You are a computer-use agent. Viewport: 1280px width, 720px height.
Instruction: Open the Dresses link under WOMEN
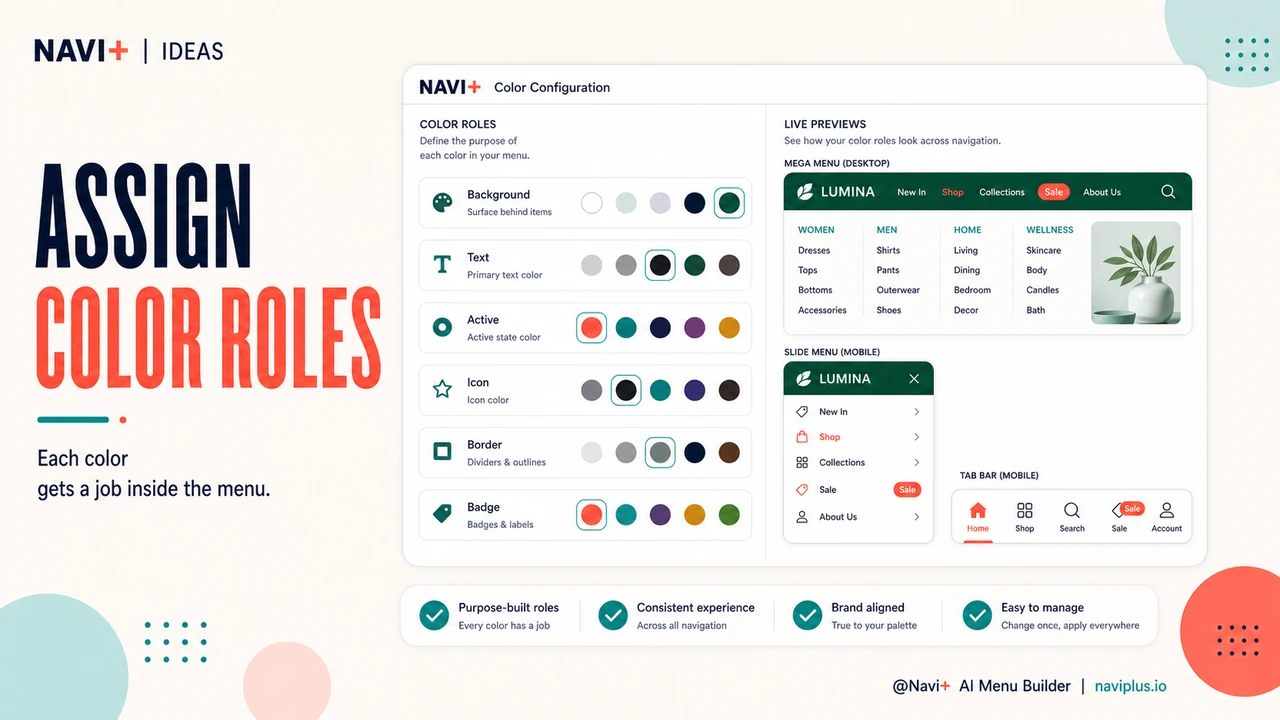pos(814,250)
